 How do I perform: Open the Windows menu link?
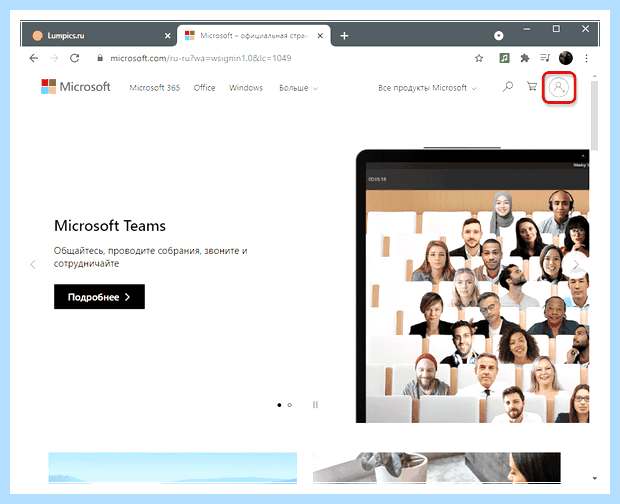(246, 88)
